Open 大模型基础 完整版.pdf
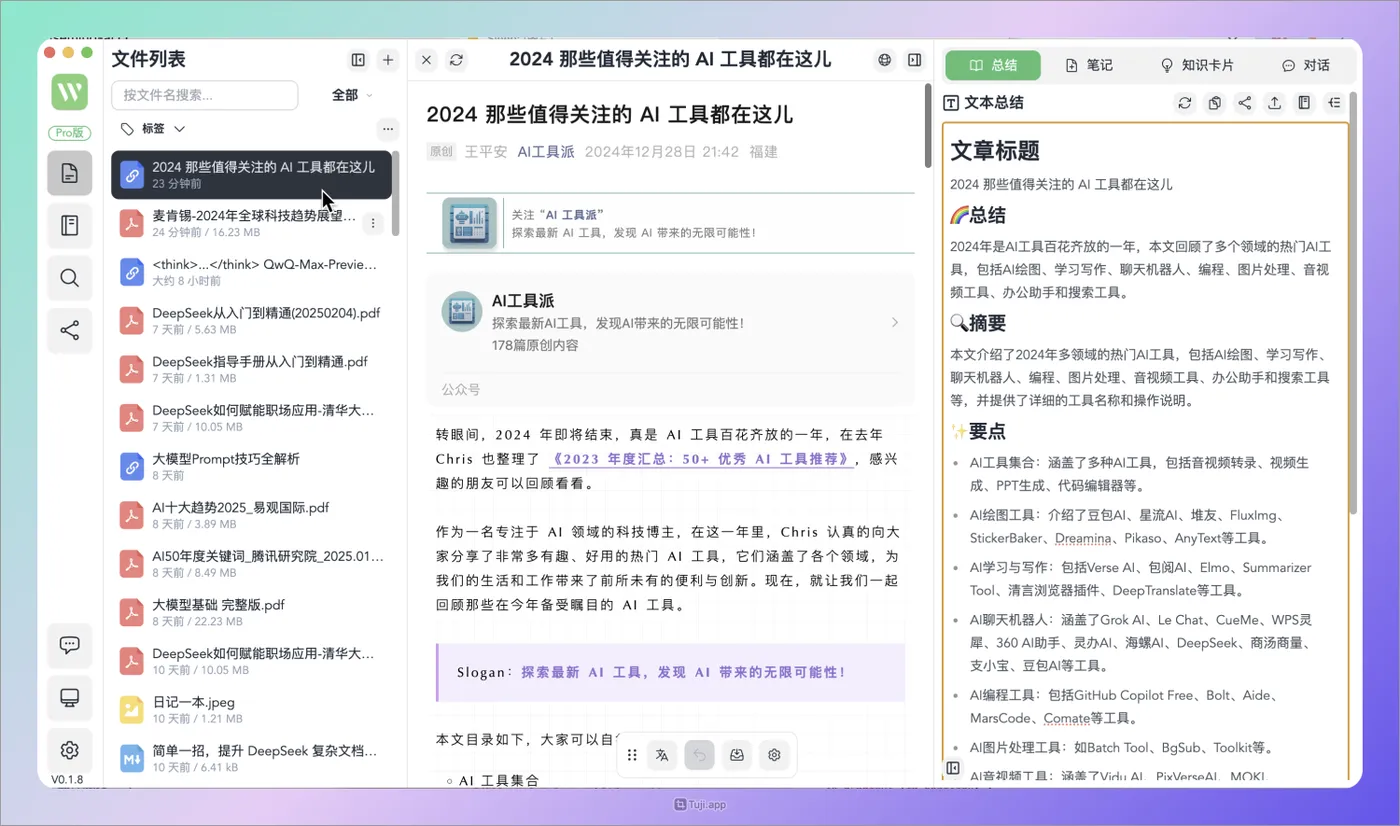 point(251,612)
